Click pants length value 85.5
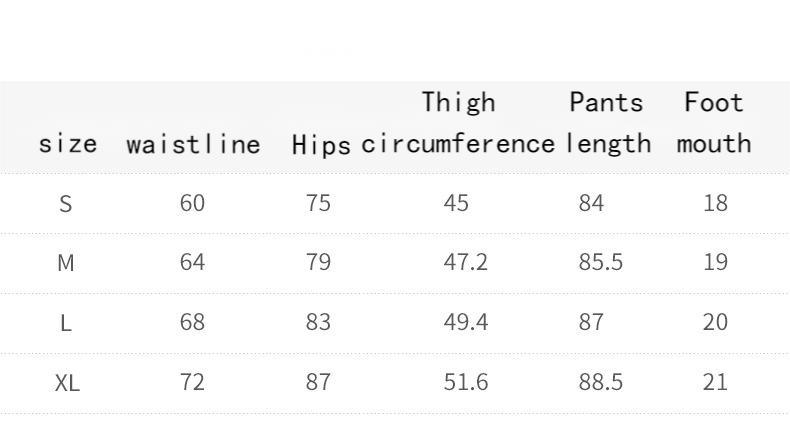Screen dimensions: 790x431 (x=600, y=262)
